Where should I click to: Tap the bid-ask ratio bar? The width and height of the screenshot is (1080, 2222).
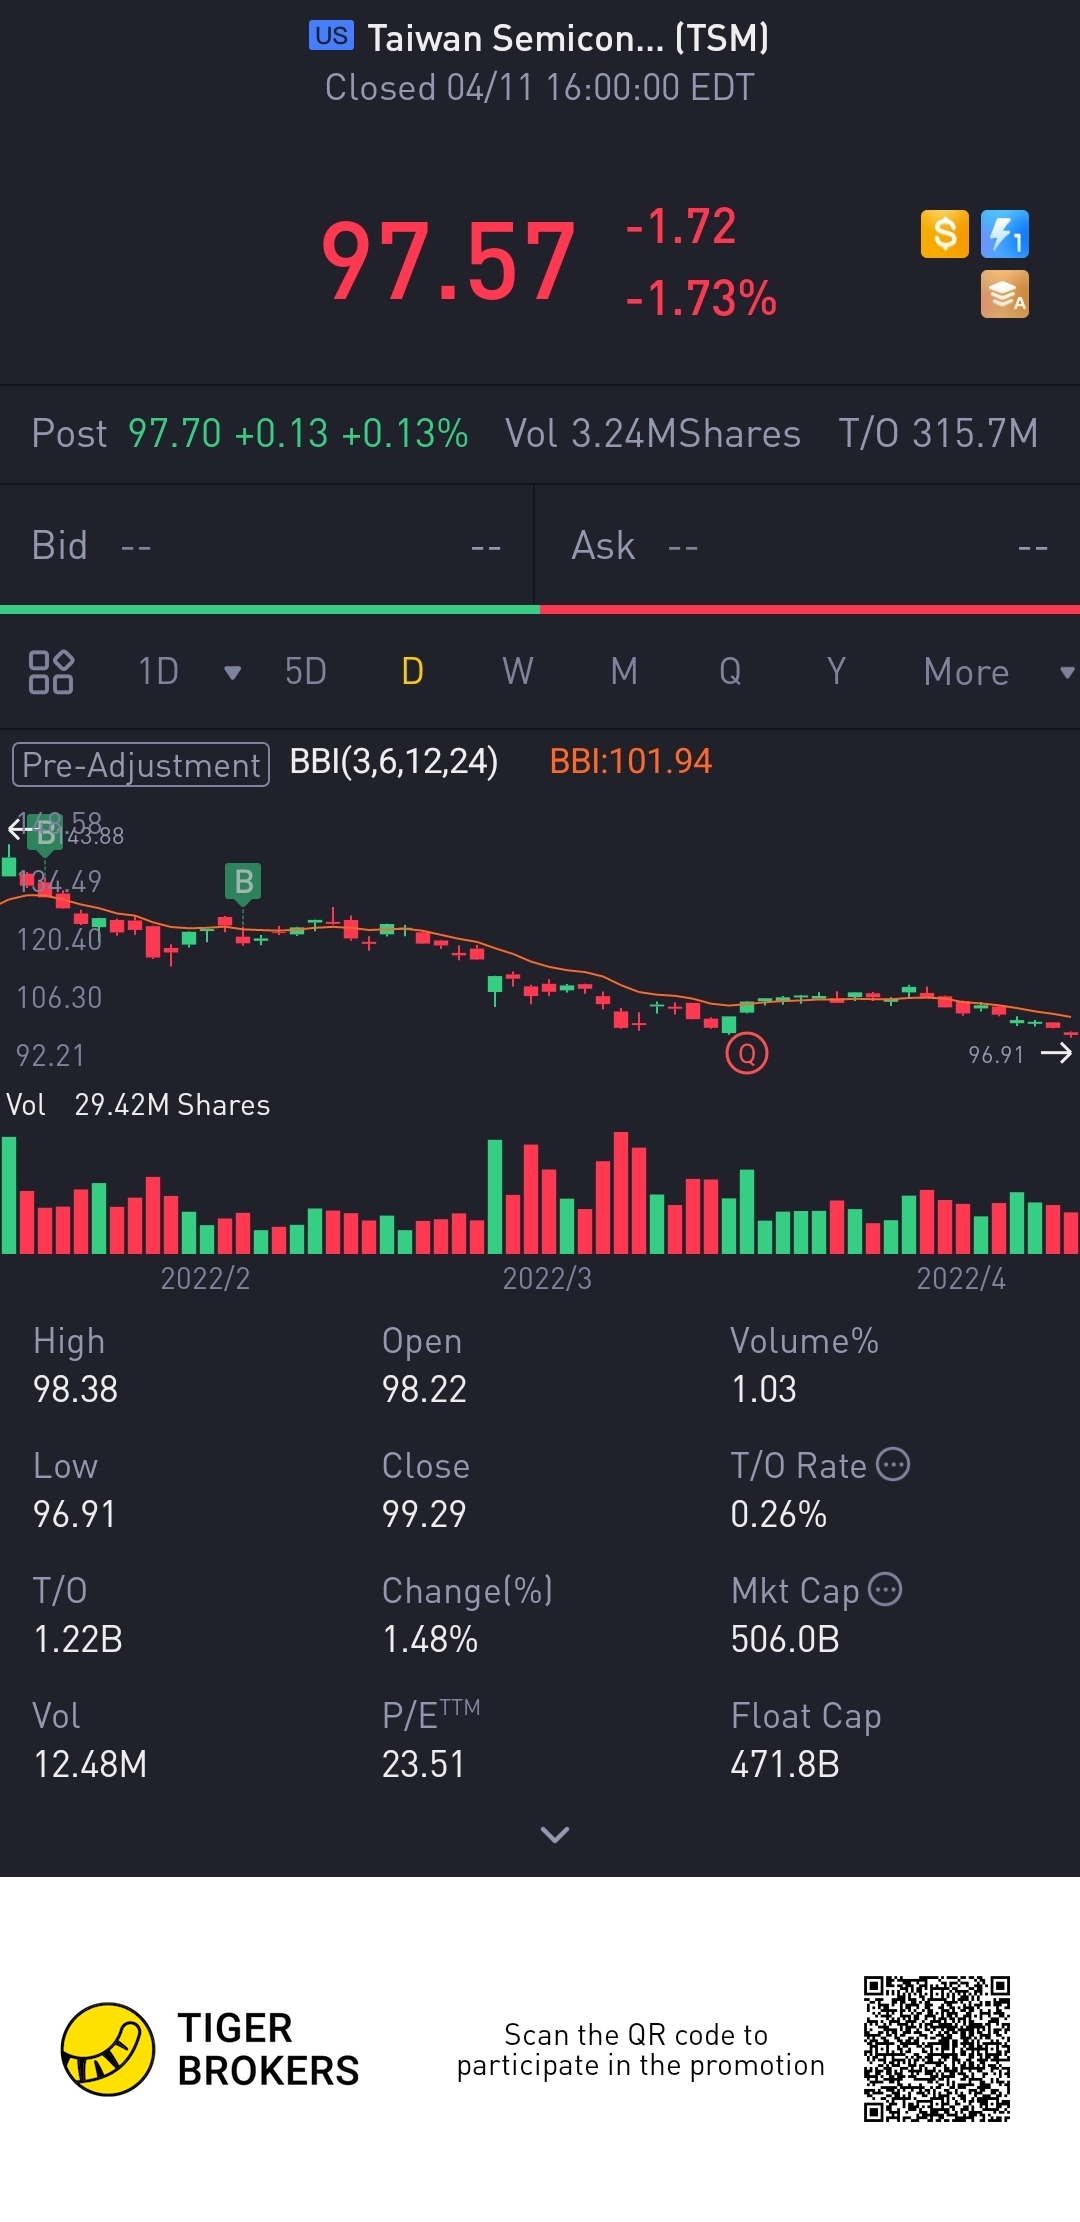[540, 609]
